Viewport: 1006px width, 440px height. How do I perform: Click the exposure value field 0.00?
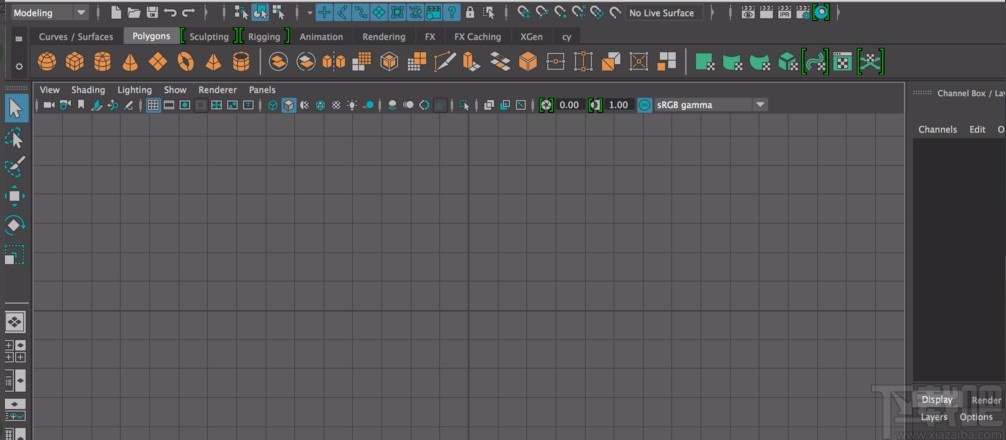[x=569, y=105]
